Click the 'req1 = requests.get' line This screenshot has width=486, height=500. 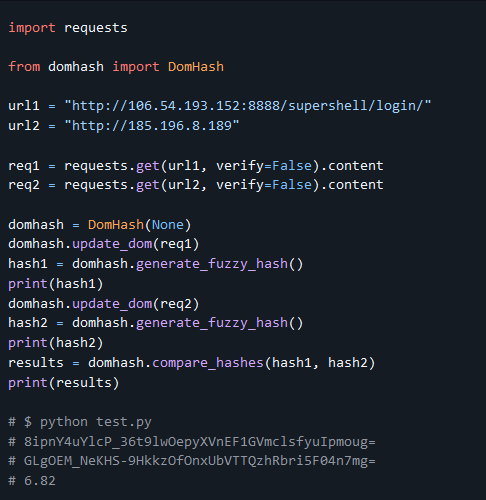(196, 166)
